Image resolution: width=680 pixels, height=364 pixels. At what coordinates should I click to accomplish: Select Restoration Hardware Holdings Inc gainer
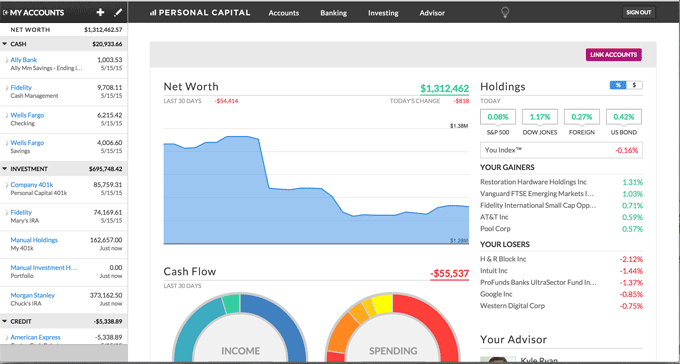coord(562,182)
